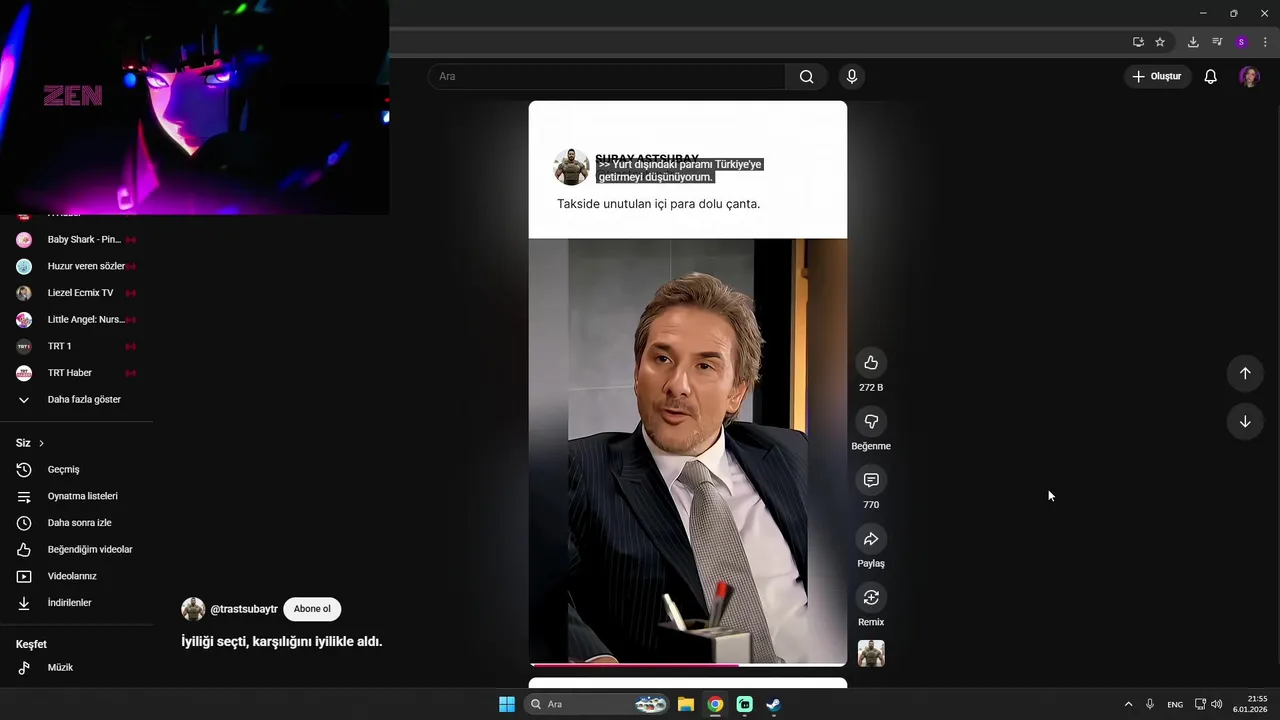The image size is (1280, 720).
Task: Open the sound source thumbnail below Remix
Action: [x=871, y=653]
